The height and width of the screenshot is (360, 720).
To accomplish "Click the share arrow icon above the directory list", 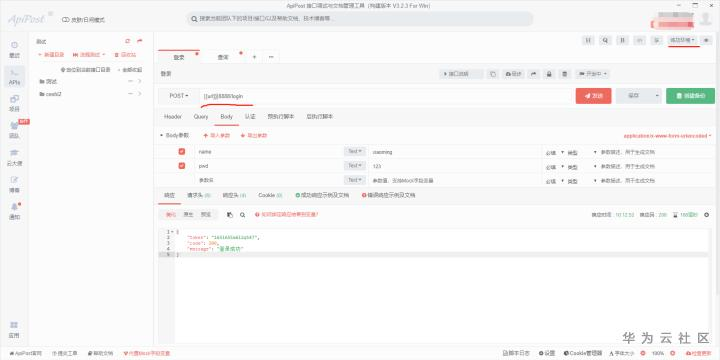I will 140,41.
